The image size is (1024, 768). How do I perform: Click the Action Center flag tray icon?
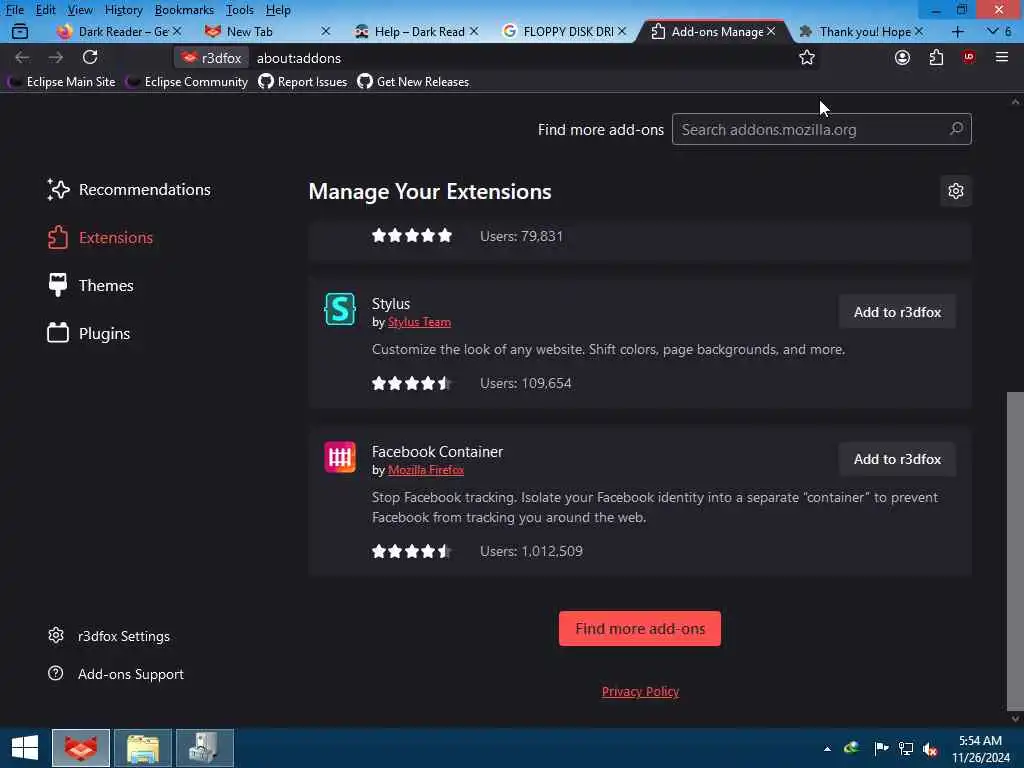pyautogui.click(x=881, y=748)
